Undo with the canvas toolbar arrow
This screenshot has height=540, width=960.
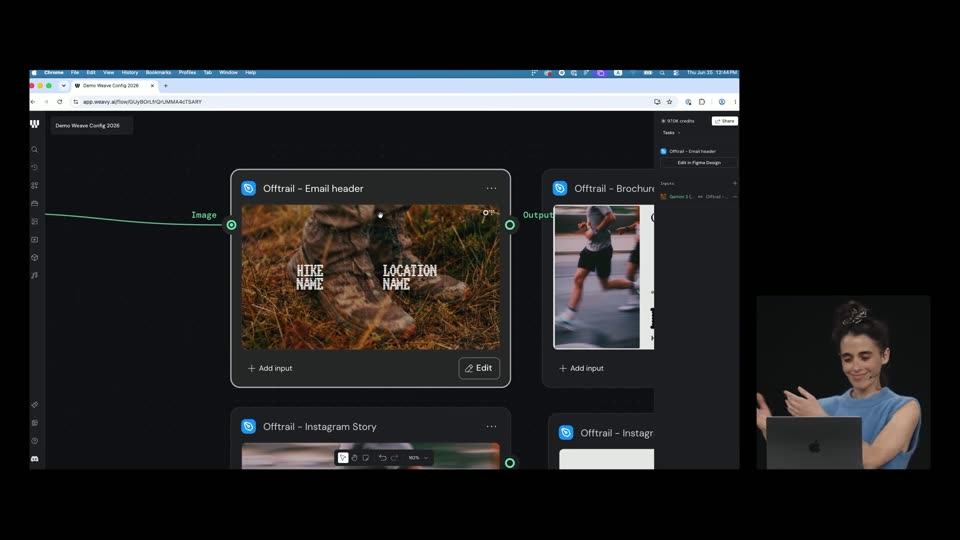click(383, 458)
